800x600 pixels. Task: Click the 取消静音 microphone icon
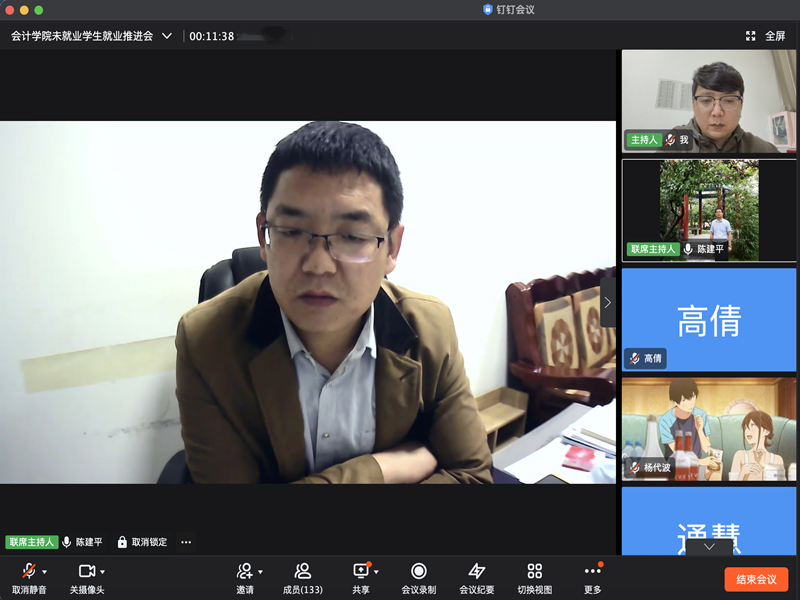[28, 571]
